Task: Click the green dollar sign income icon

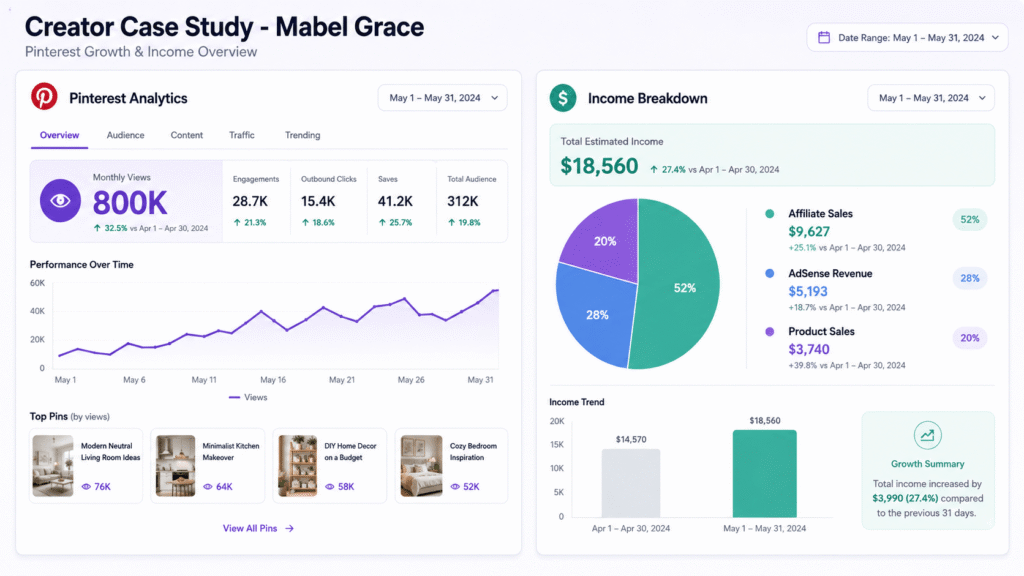Action: click(x=563, y=98)
